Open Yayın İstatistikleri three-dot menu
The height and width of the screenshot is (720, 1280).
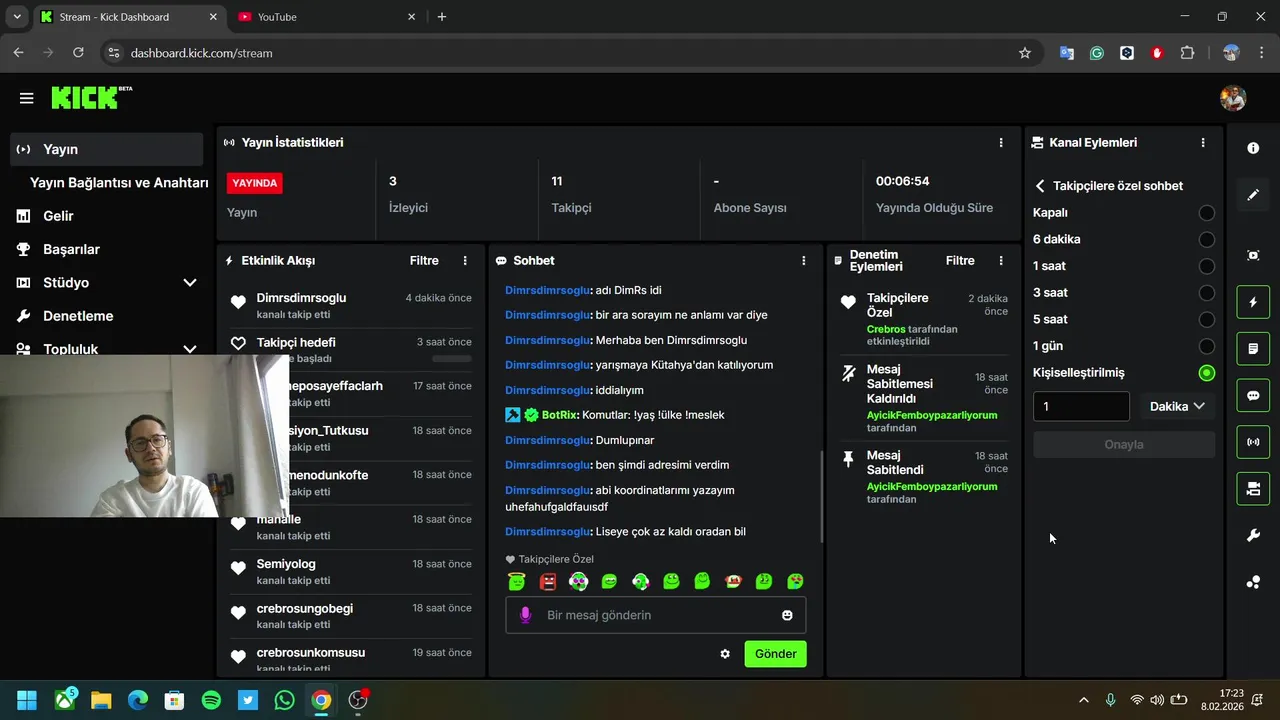(x=1001, y=143)
